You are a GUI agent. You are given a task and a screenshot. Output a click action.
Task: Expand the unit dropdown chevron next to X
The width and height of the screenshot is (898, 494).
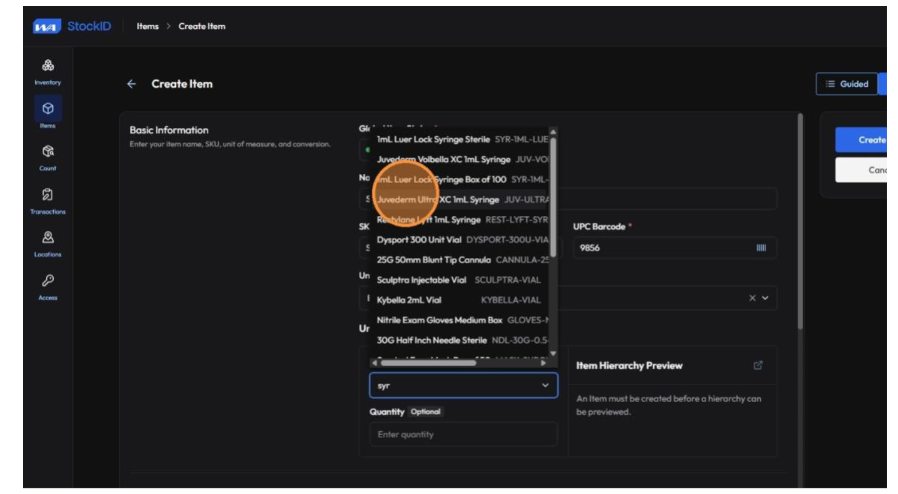[765, 298]
